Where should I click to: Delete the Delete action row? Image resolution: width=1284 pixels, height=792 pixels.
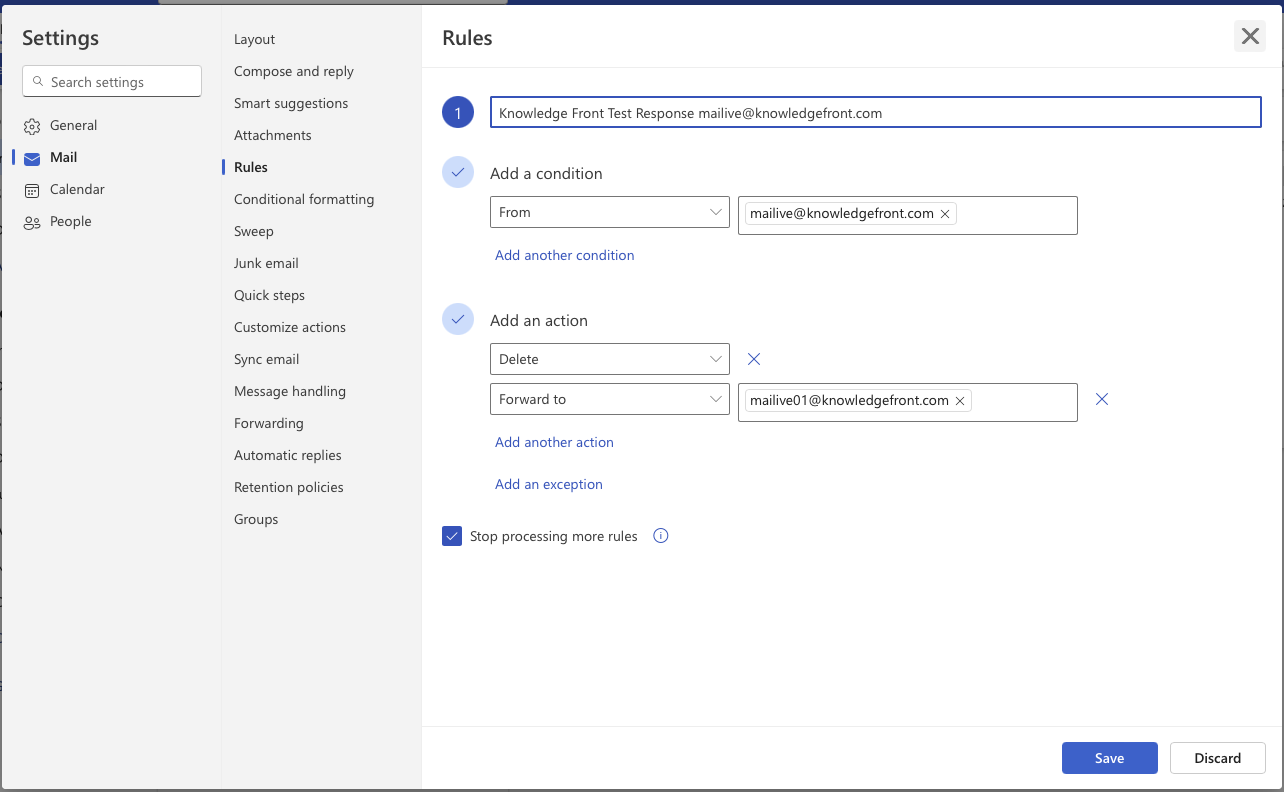[x=754, y=359]
